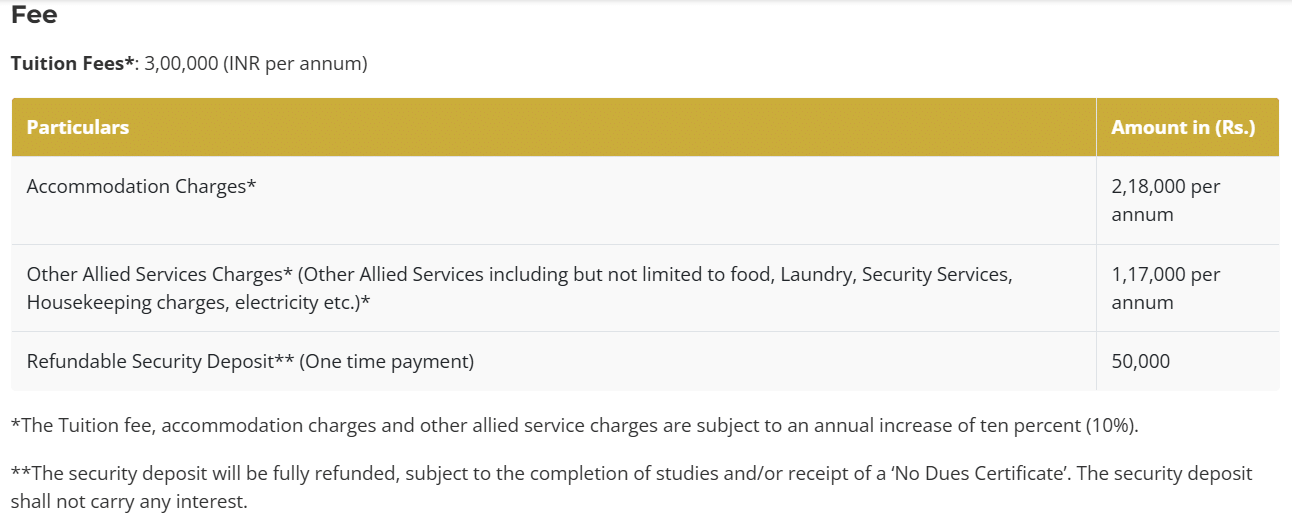Click "ten percent (10%)" in the footnote
Viewport: 1292px width, 517px height.
click(1064, 425)
